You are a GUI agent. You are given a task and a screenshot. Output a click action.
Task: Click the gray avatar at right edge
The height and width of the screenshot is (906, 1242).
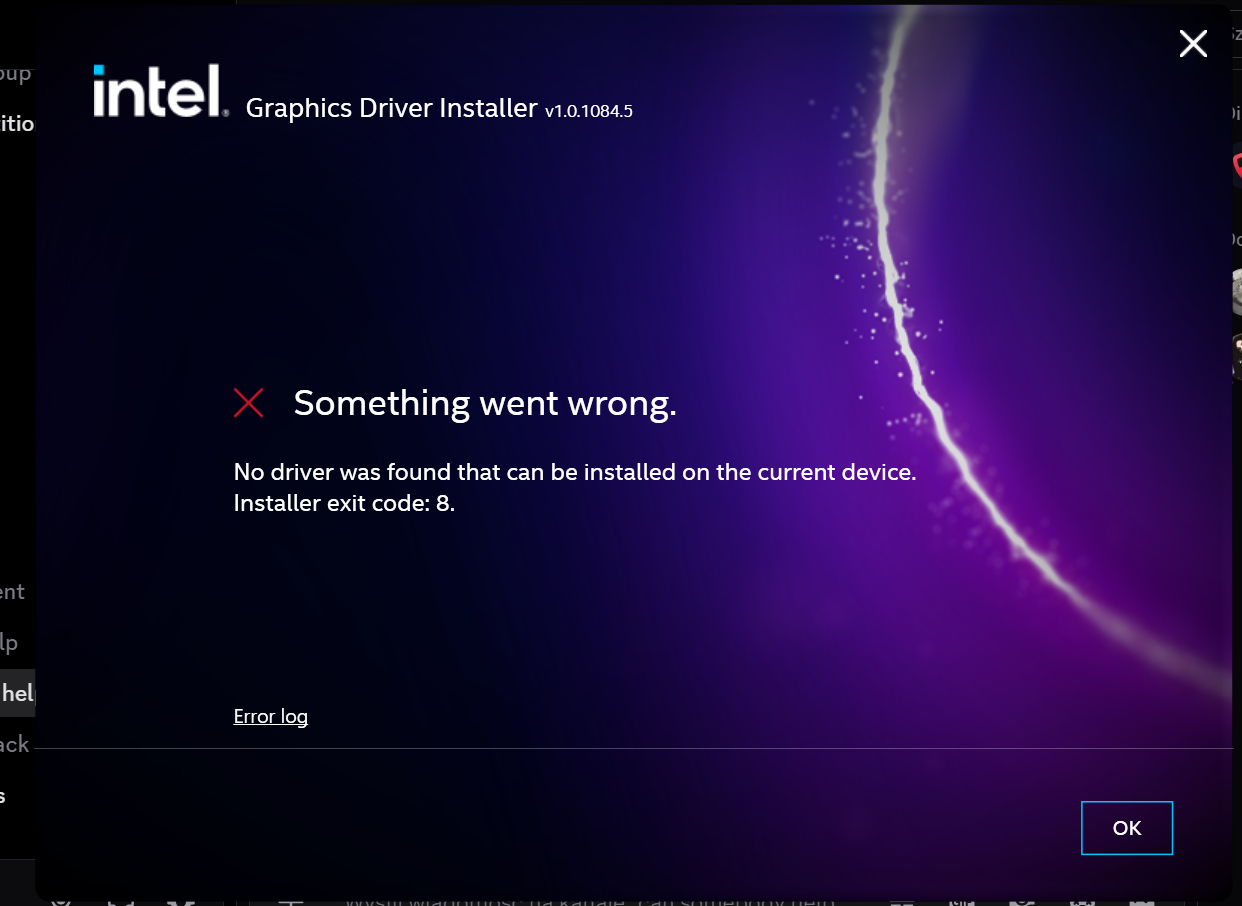point(1236,291)
